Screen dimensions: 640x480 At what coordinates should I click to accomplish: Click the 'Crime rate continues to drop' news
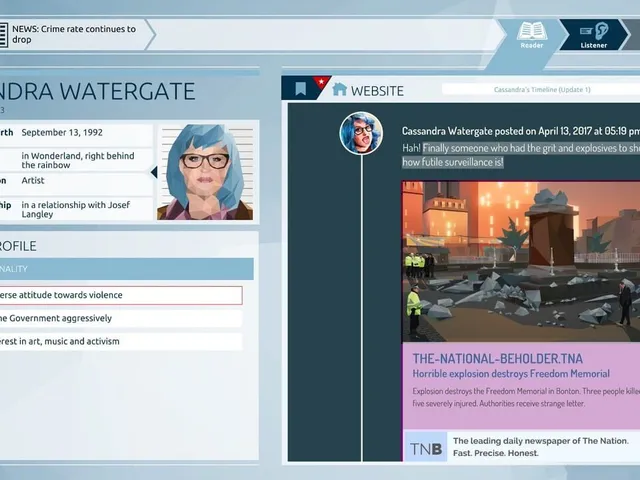click(74, 34)
